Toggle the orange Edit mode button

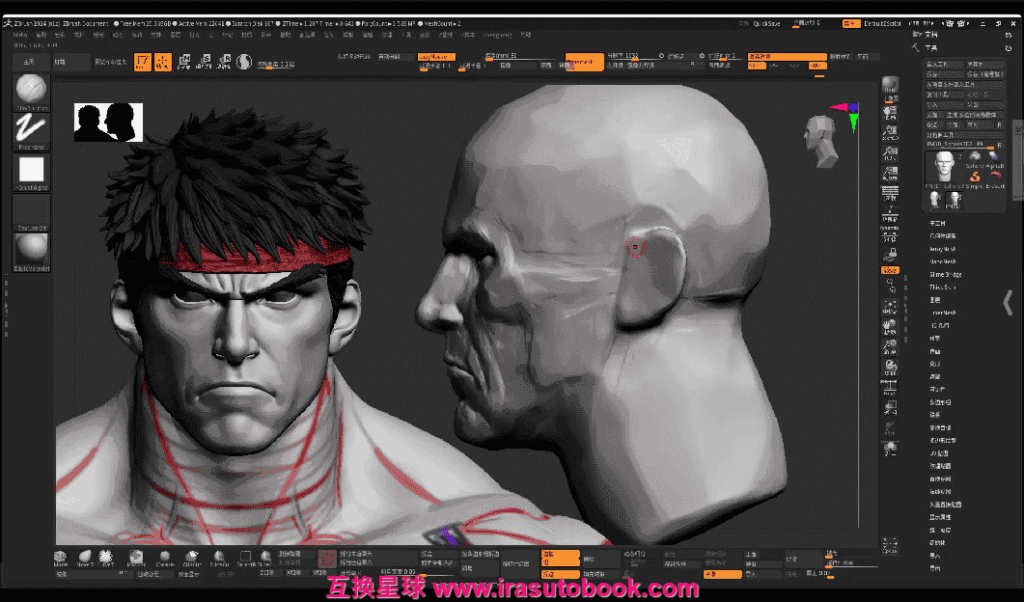(x=142, y=61)
